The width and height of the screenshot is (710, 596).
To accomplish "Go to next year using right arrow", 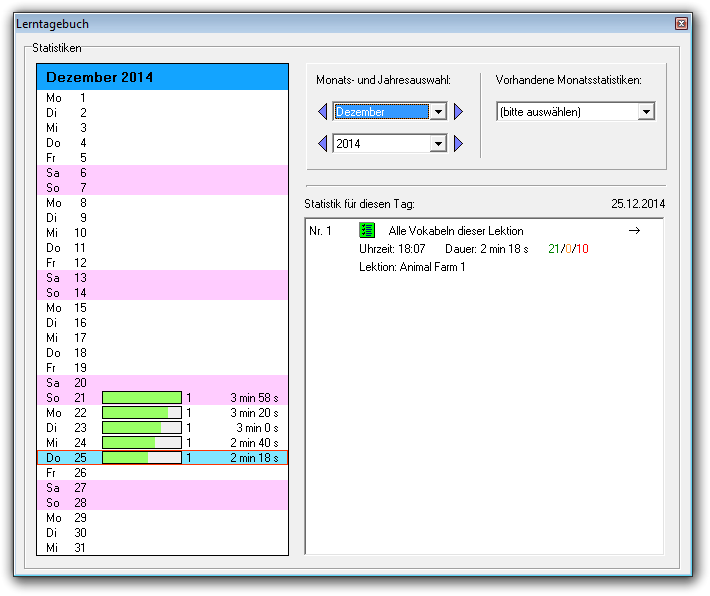I will [458, 144].
